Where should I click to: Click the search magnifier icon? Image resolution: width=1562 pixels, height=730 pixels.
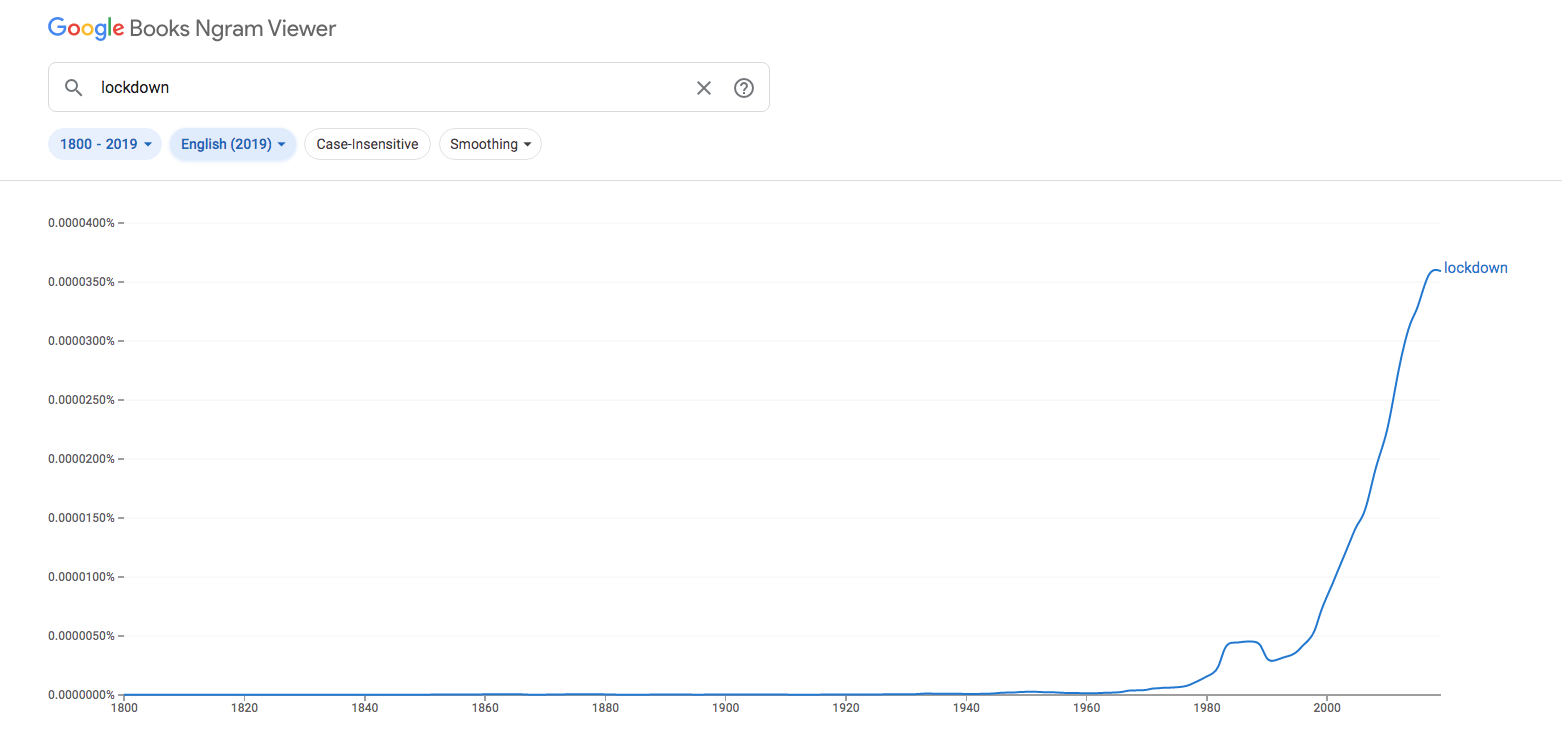(x=73, y=88)
